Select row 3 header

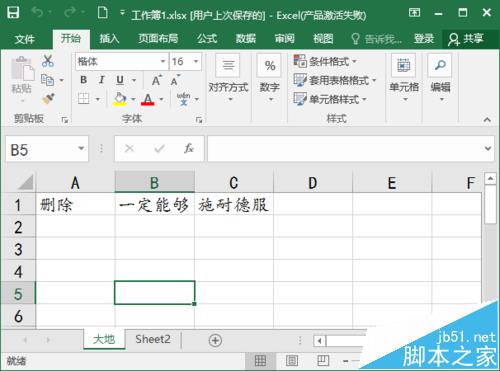pos(18,249)
